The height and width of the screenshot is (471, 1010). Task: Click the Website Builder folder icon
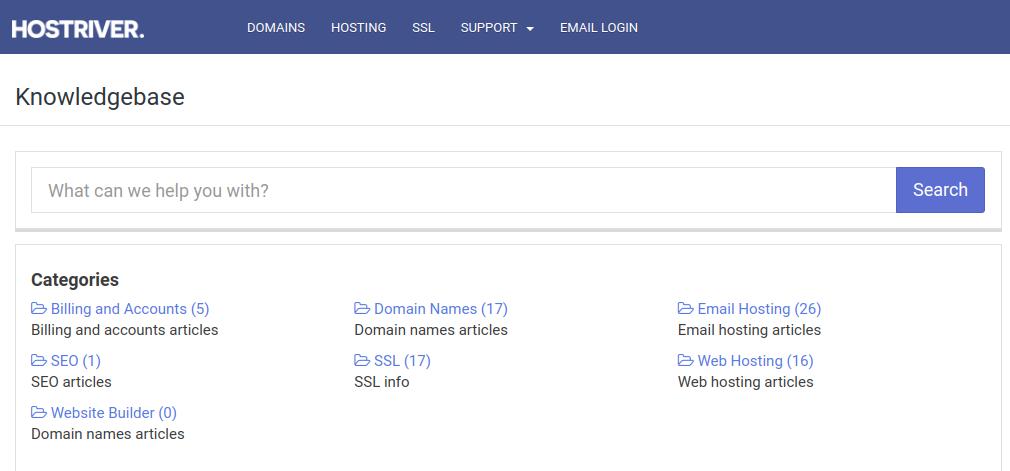tap(39, 413)
